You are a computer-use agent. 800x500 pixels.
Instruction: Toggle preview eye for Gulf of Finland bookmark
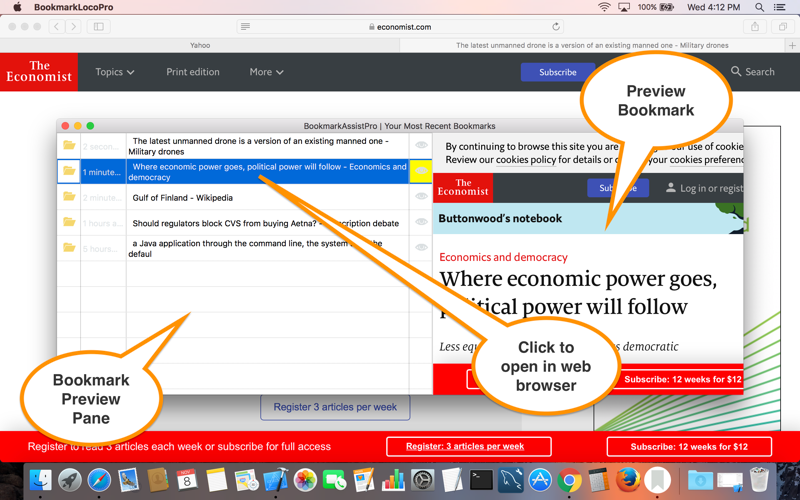point(421,197)
